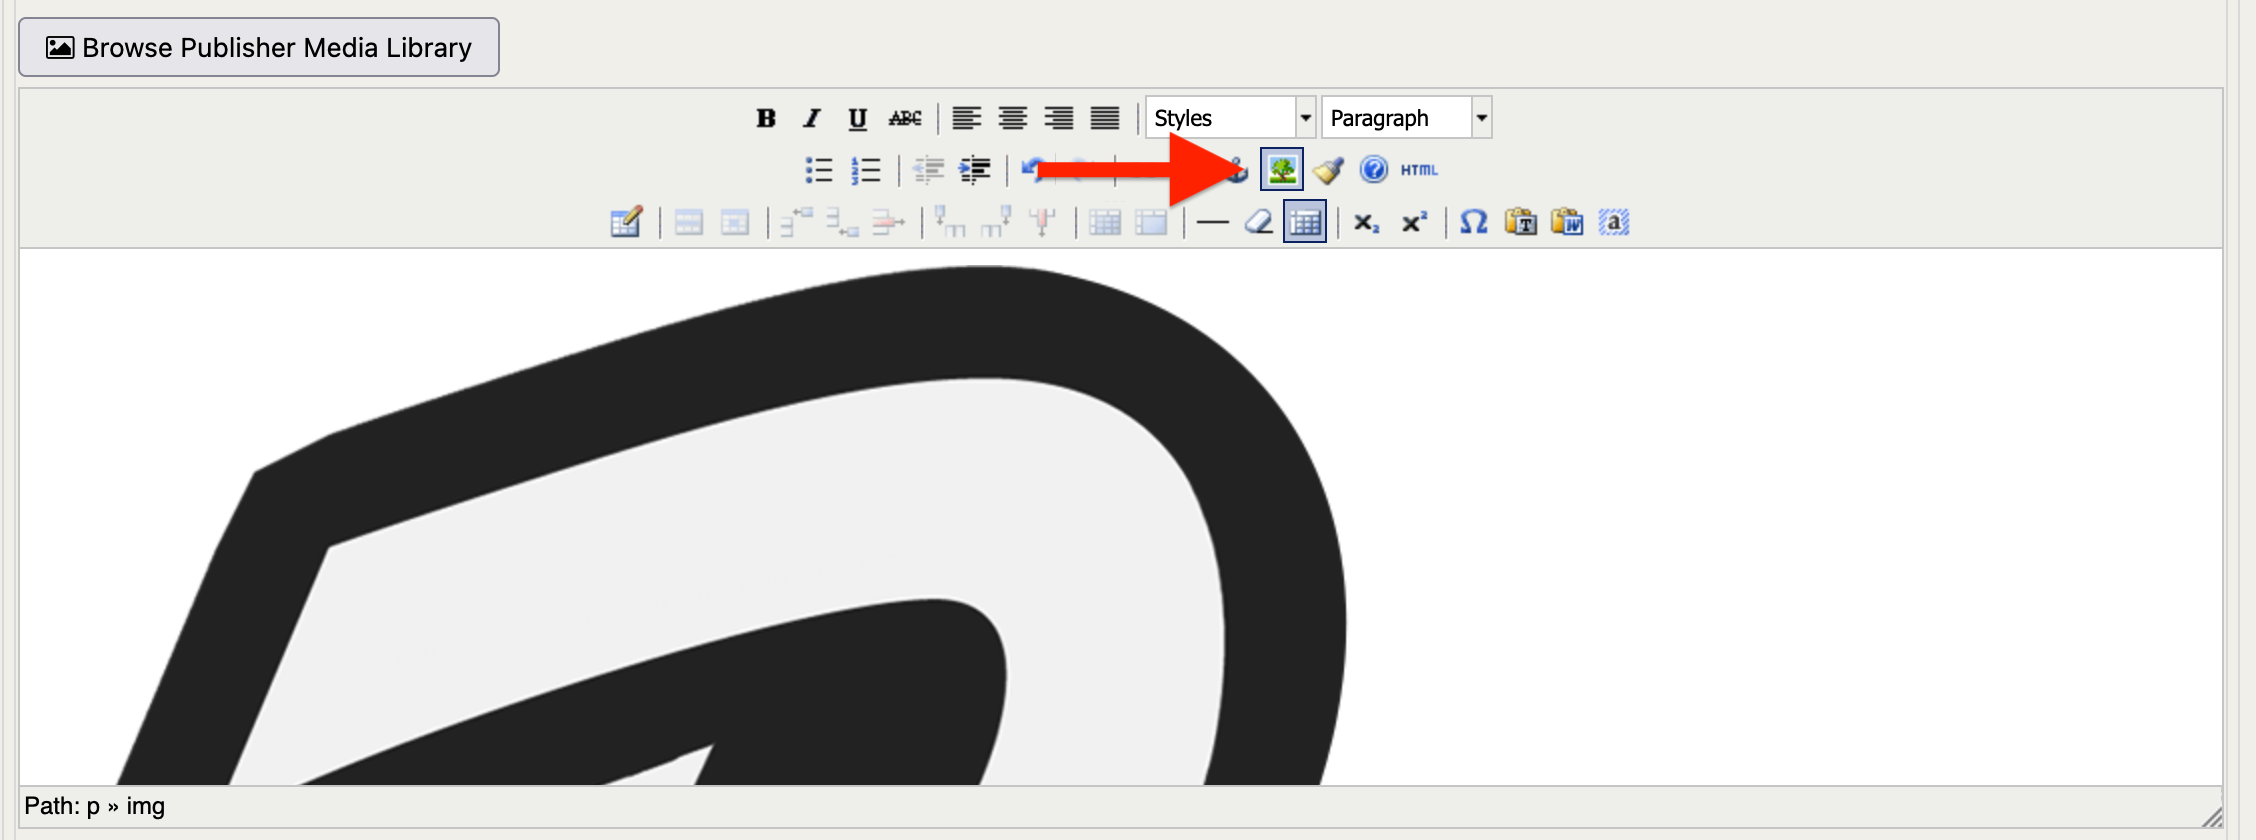Click the insert column before icon
This screenshot has height=840, width=2256.
[x=951, y=222]
